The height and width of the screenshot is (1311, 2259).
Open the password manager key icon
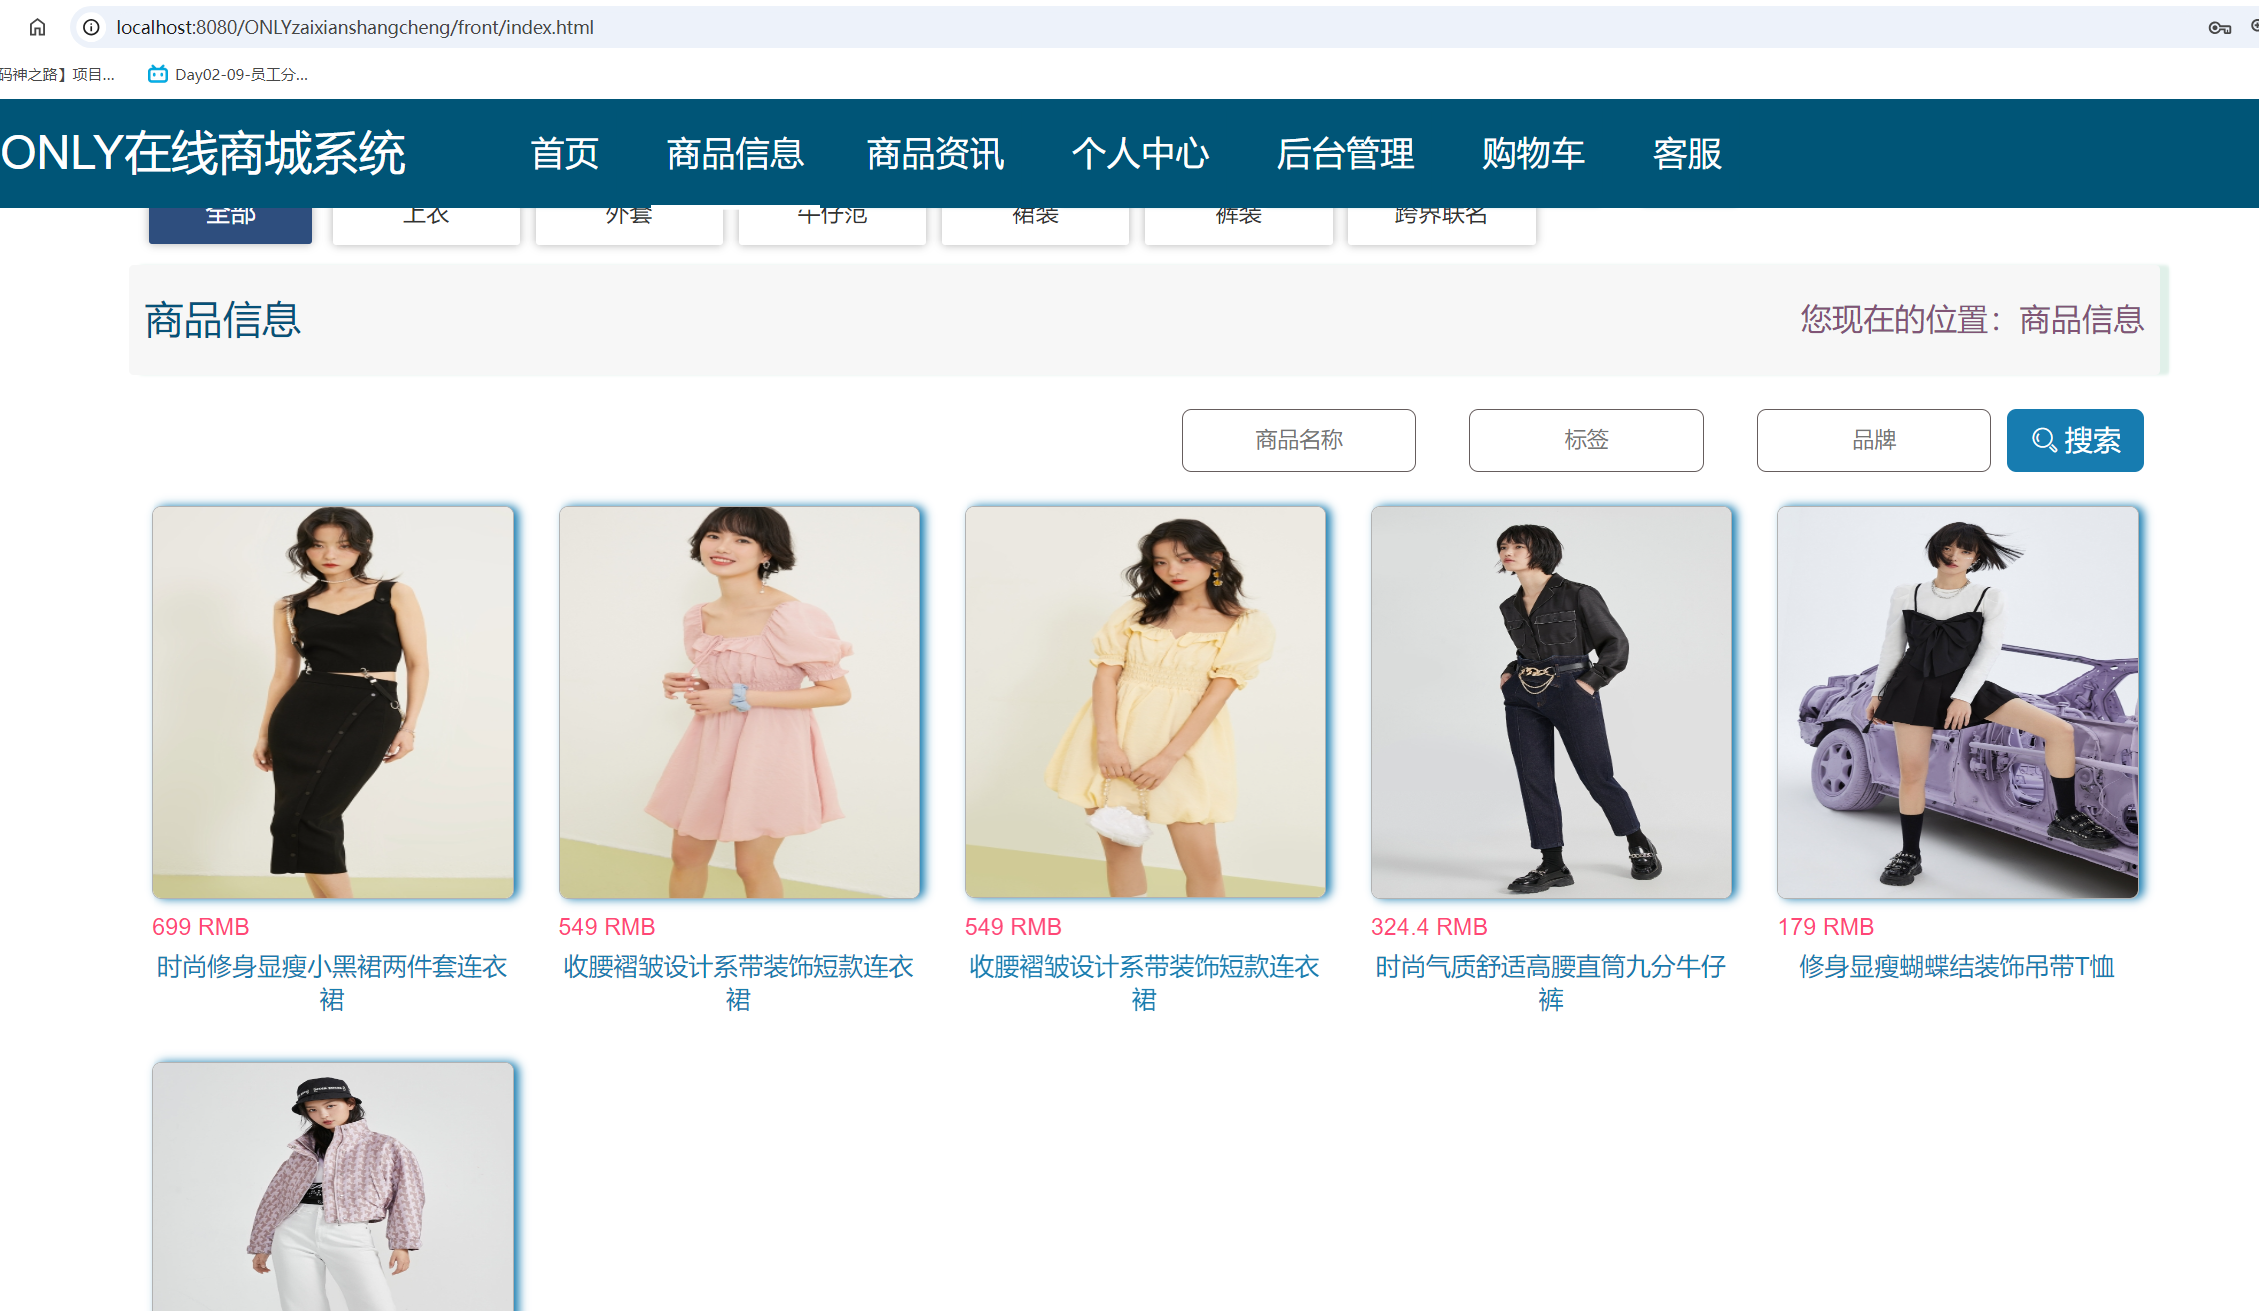point(2220,28)
